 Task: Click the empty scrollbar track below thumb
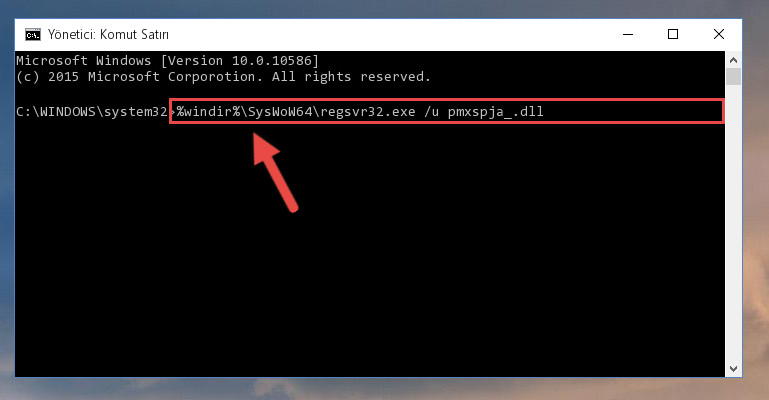733,223
